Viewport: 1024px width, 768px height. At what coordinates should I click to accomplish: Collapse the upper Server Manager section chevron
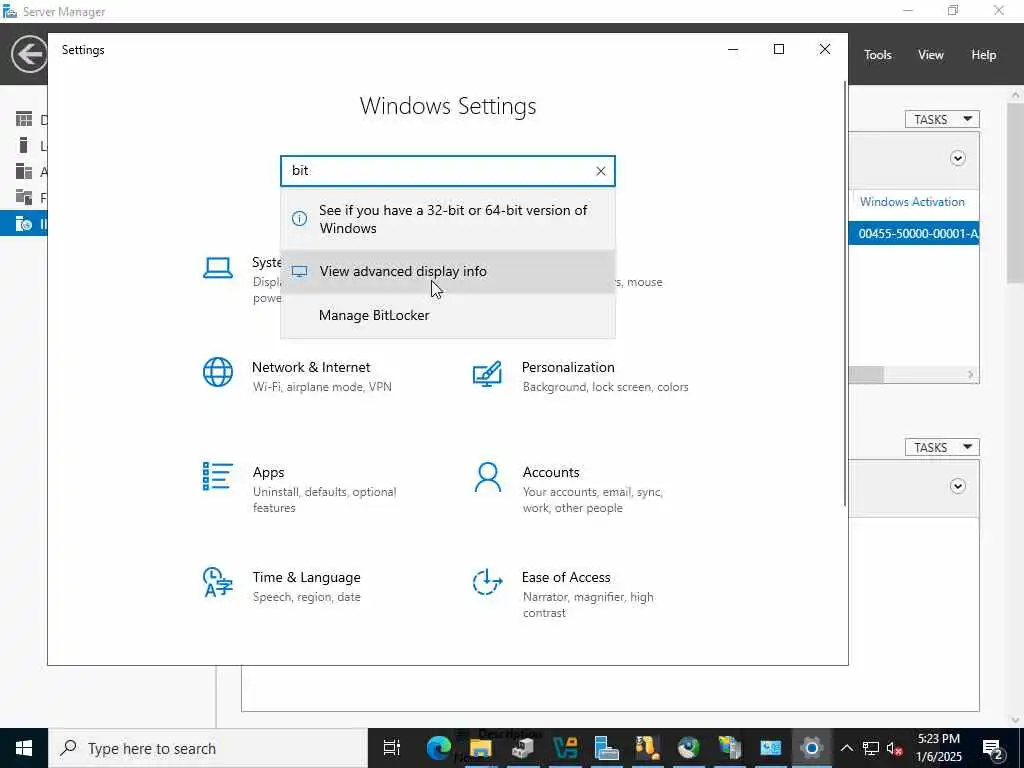[x=957, y=158]
